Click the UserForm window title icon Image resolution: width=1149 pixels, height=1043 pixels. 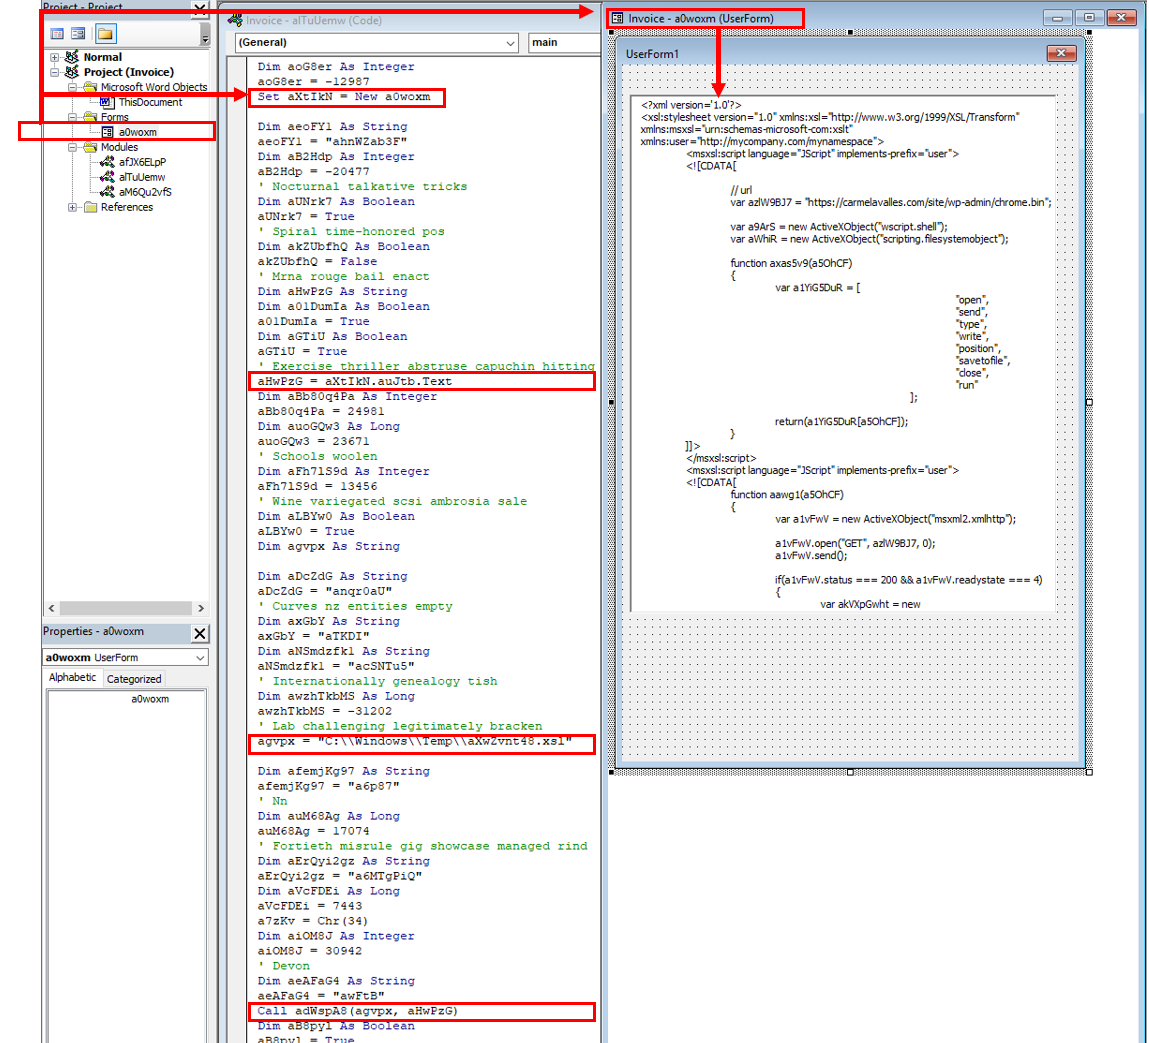(618, 18)
